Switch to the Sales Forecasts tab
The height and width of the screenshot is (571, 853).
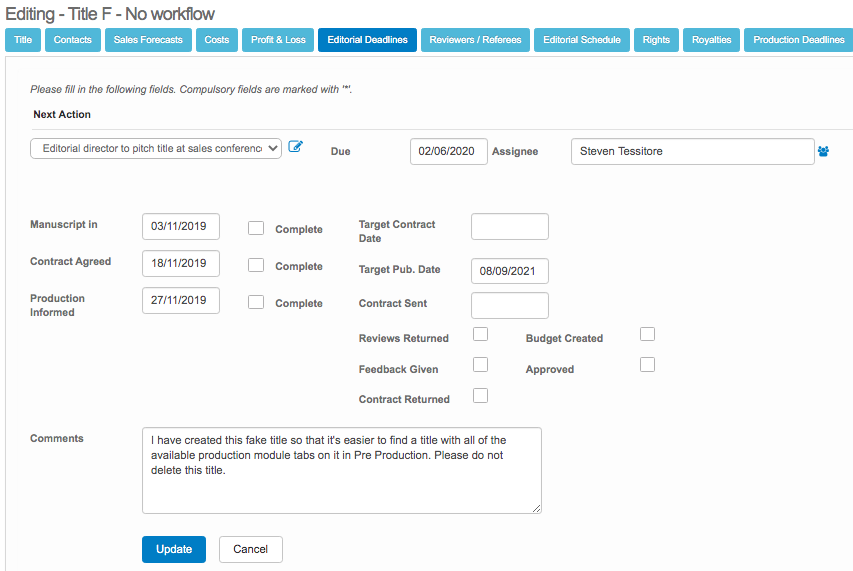(x=148, y=40)
